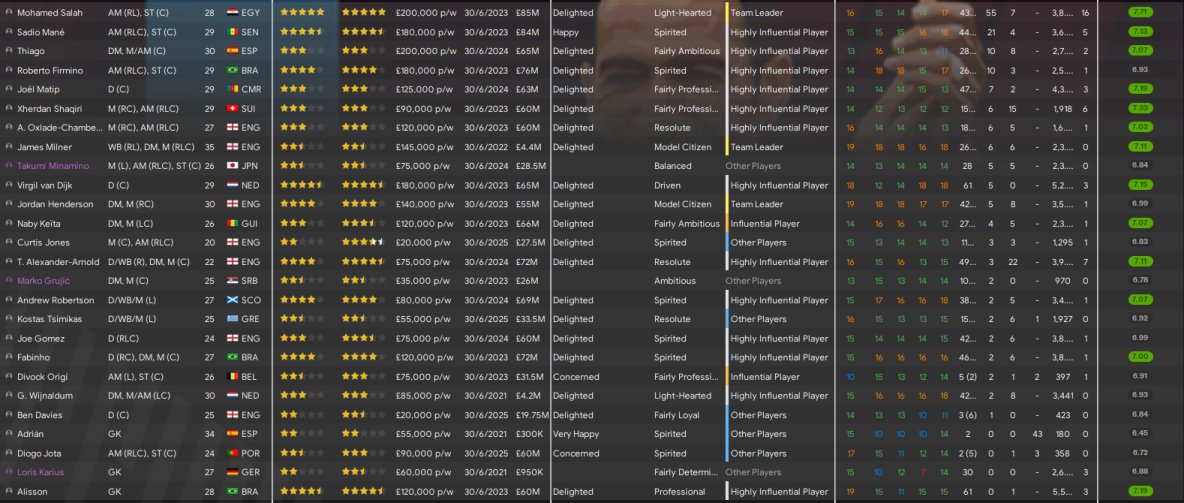The image size is (1184, 503).
Task: Open Diogo Jota's player profile
Action: [x=39, y=453]
